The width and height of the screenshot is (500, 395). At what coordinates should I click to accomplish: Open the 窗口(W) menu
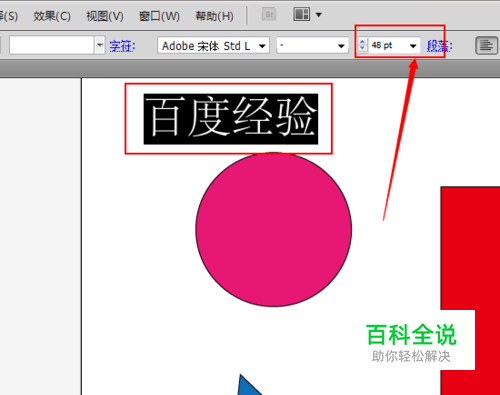point(159,16)
